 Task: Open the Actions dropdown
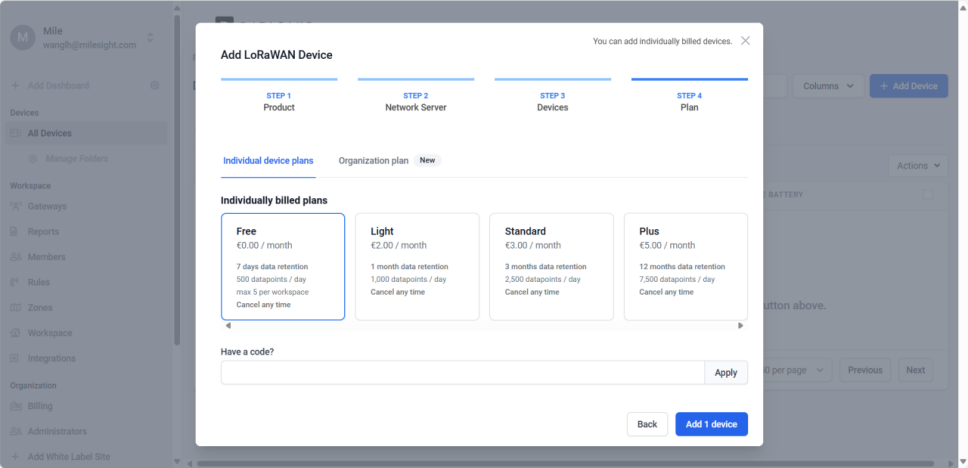pos(917,165)
